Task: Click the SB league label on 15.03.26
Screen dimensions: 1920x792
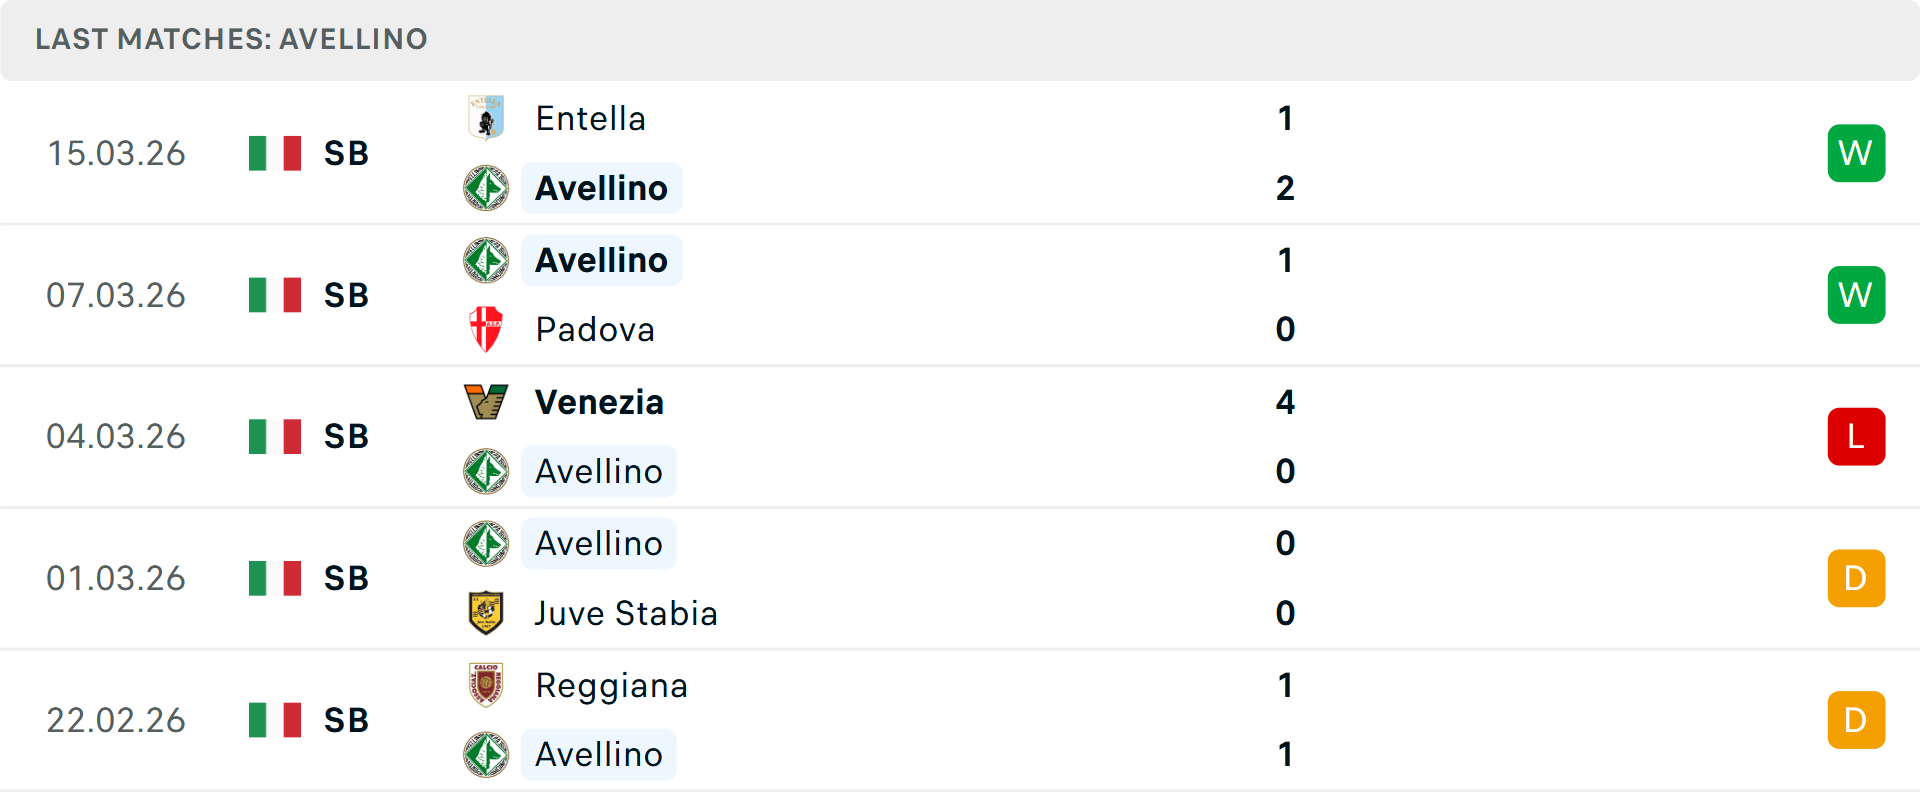Action: (x=346, y=153)
